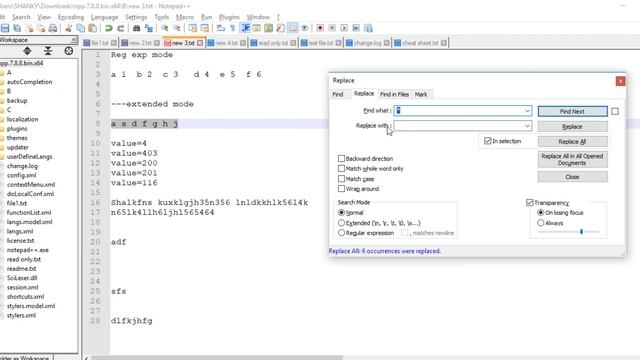Toggle the Indent Guide icon
Image resolution: width=640 pixels, height=360 pixels.
pos(245,28)
